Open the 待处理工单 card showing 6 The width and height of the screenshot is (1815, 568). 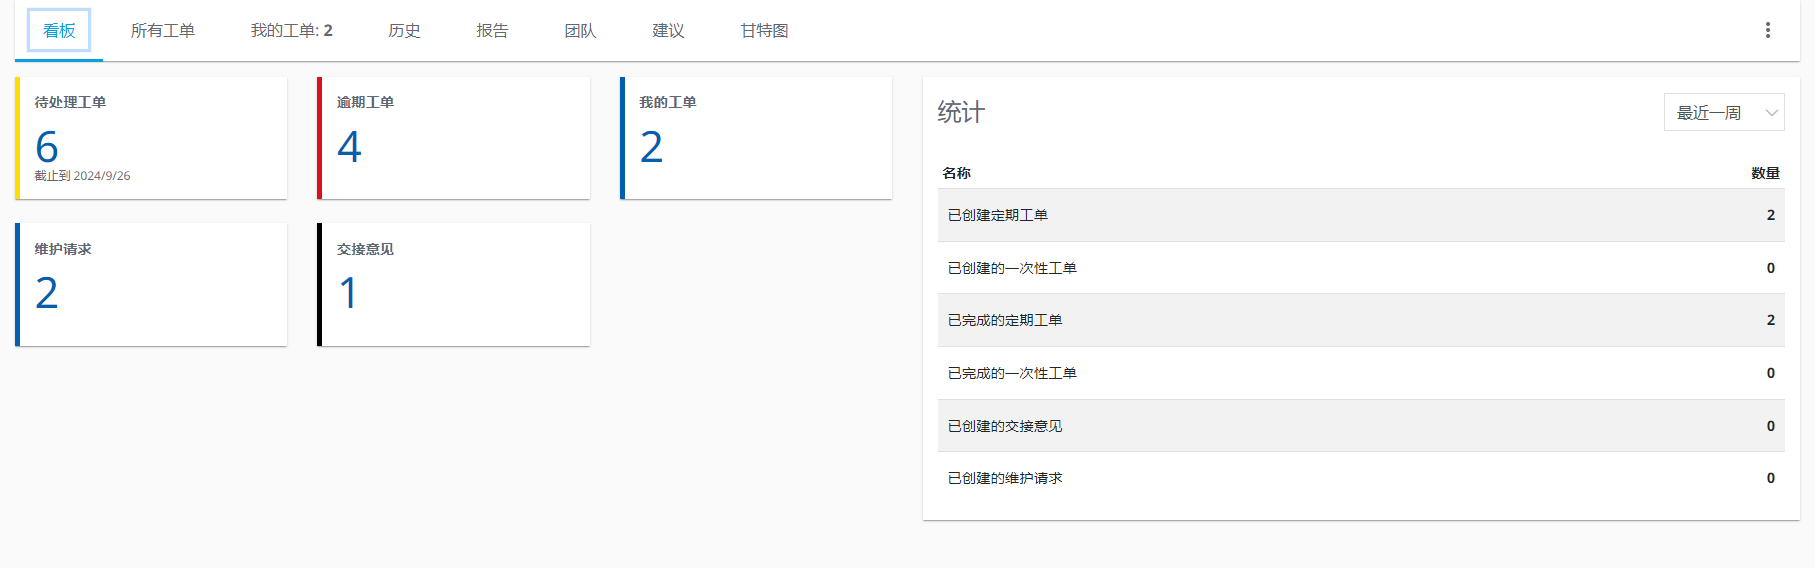152,138
